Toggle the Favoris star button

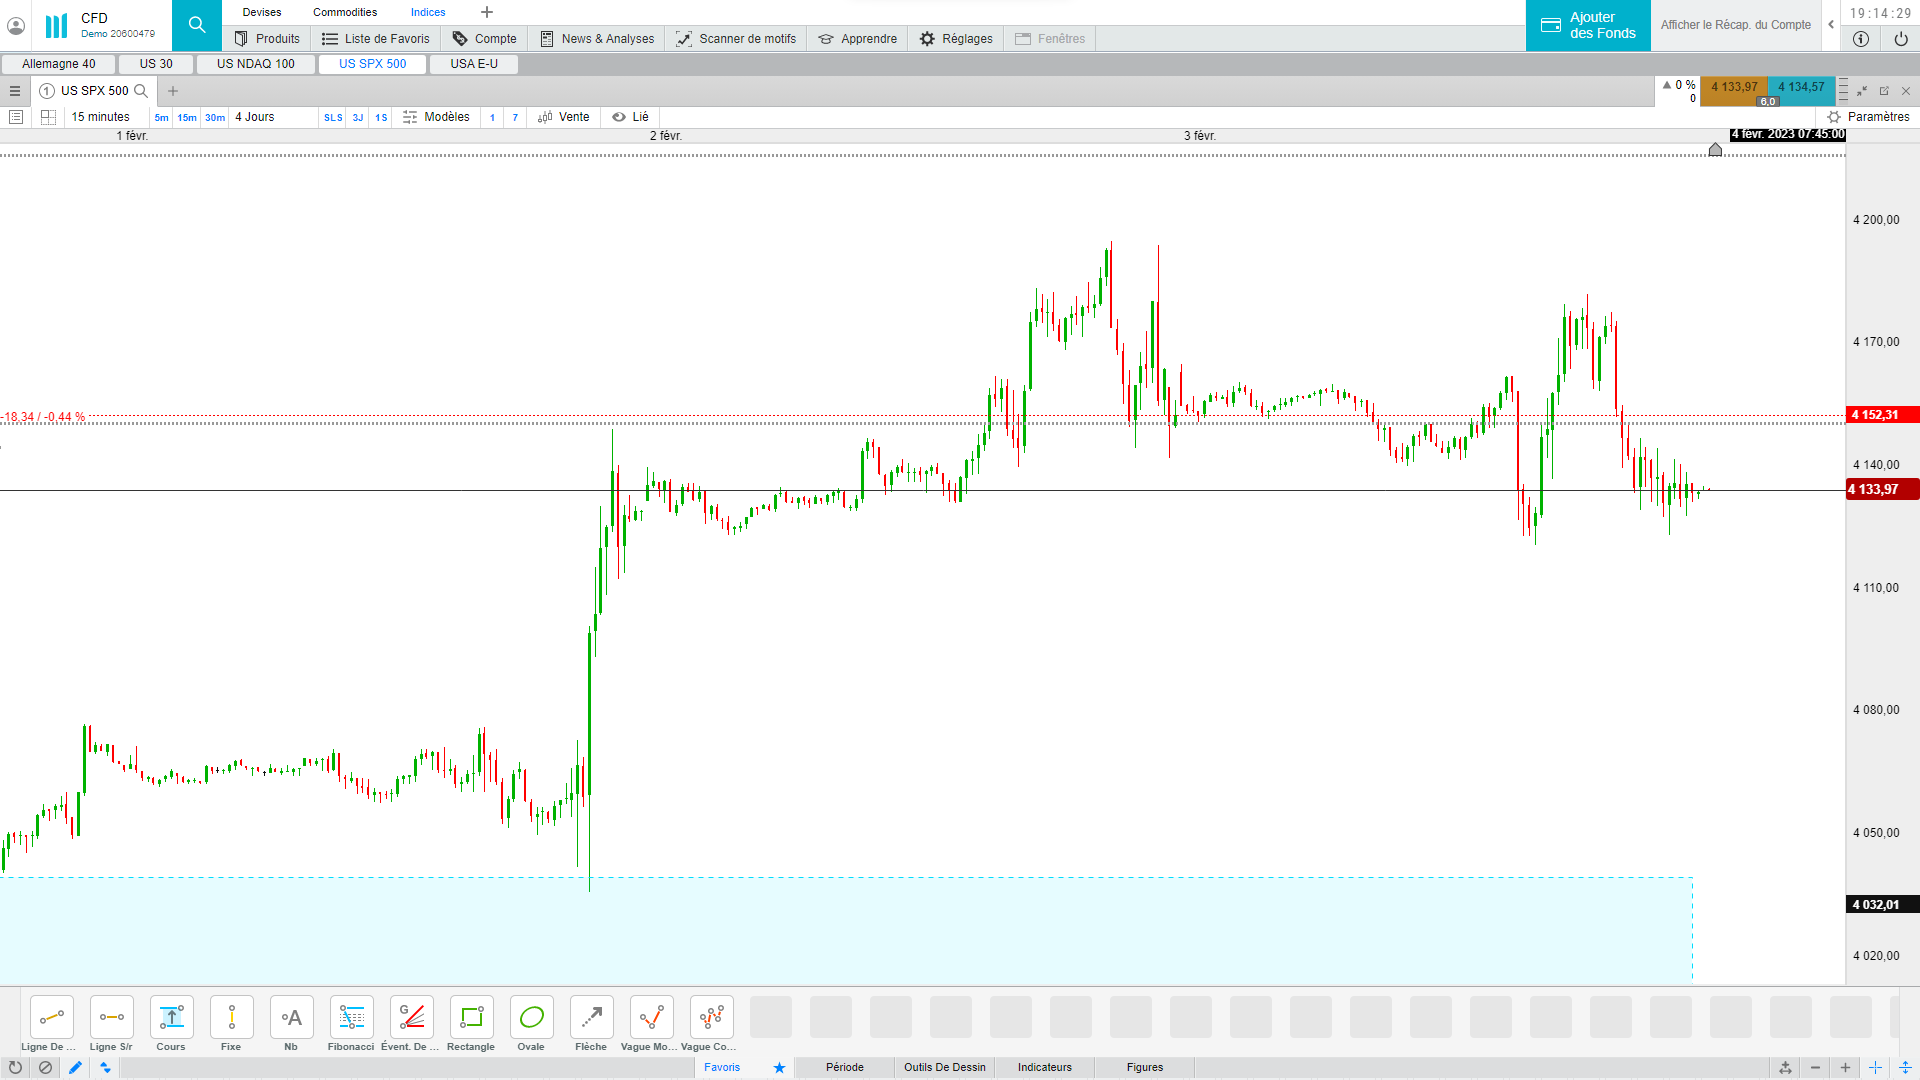(779, 1067)
